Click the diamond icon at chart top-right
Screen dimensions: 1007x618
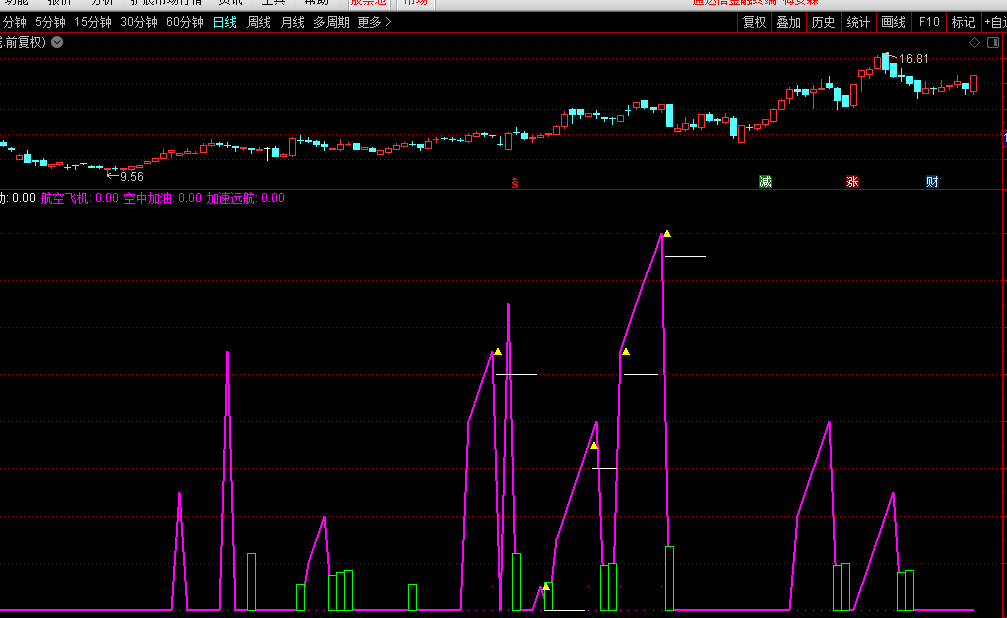[975, 42]
